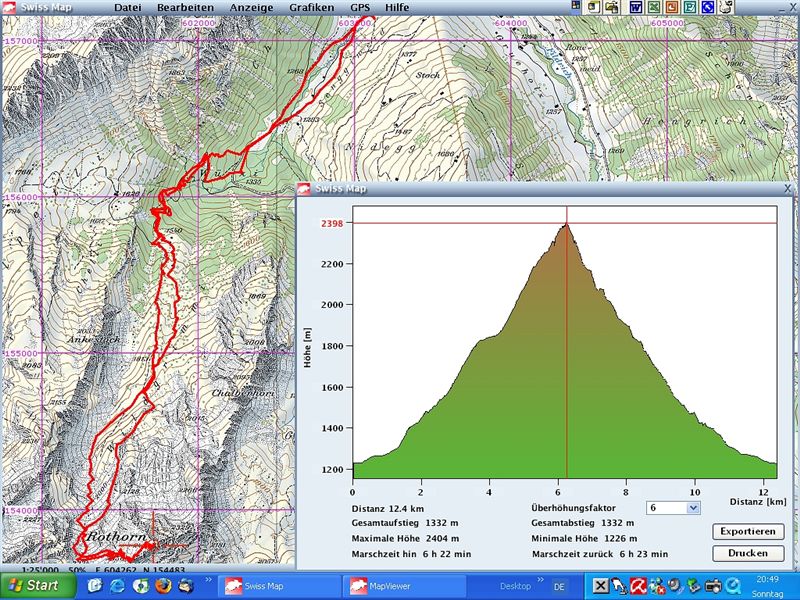Click the red Avira antivirus tray icon
This screenshot has height=600, width=800.
coord(636,586)
